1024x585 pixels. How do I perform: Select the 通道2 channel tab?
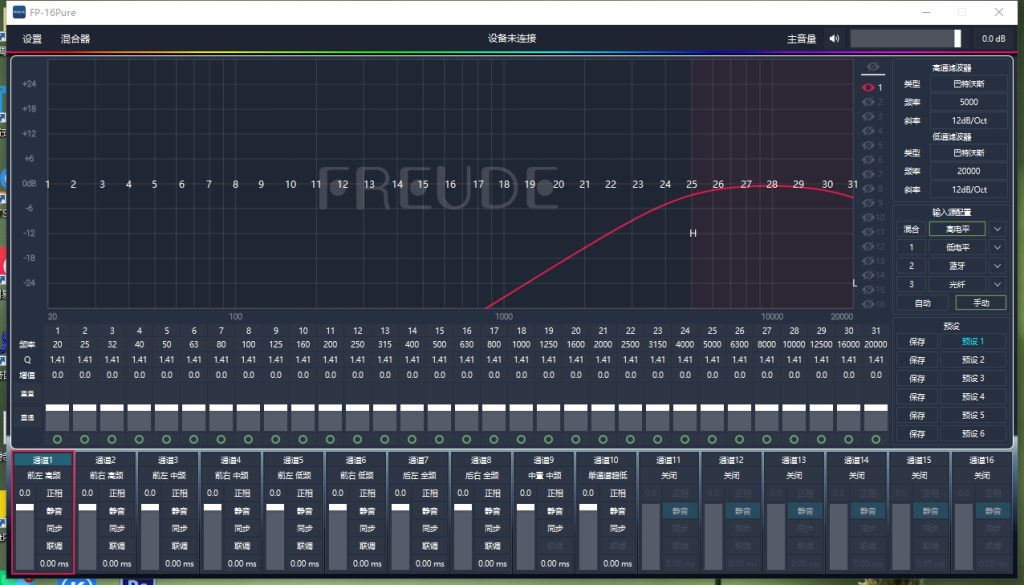tap(106, 460)
